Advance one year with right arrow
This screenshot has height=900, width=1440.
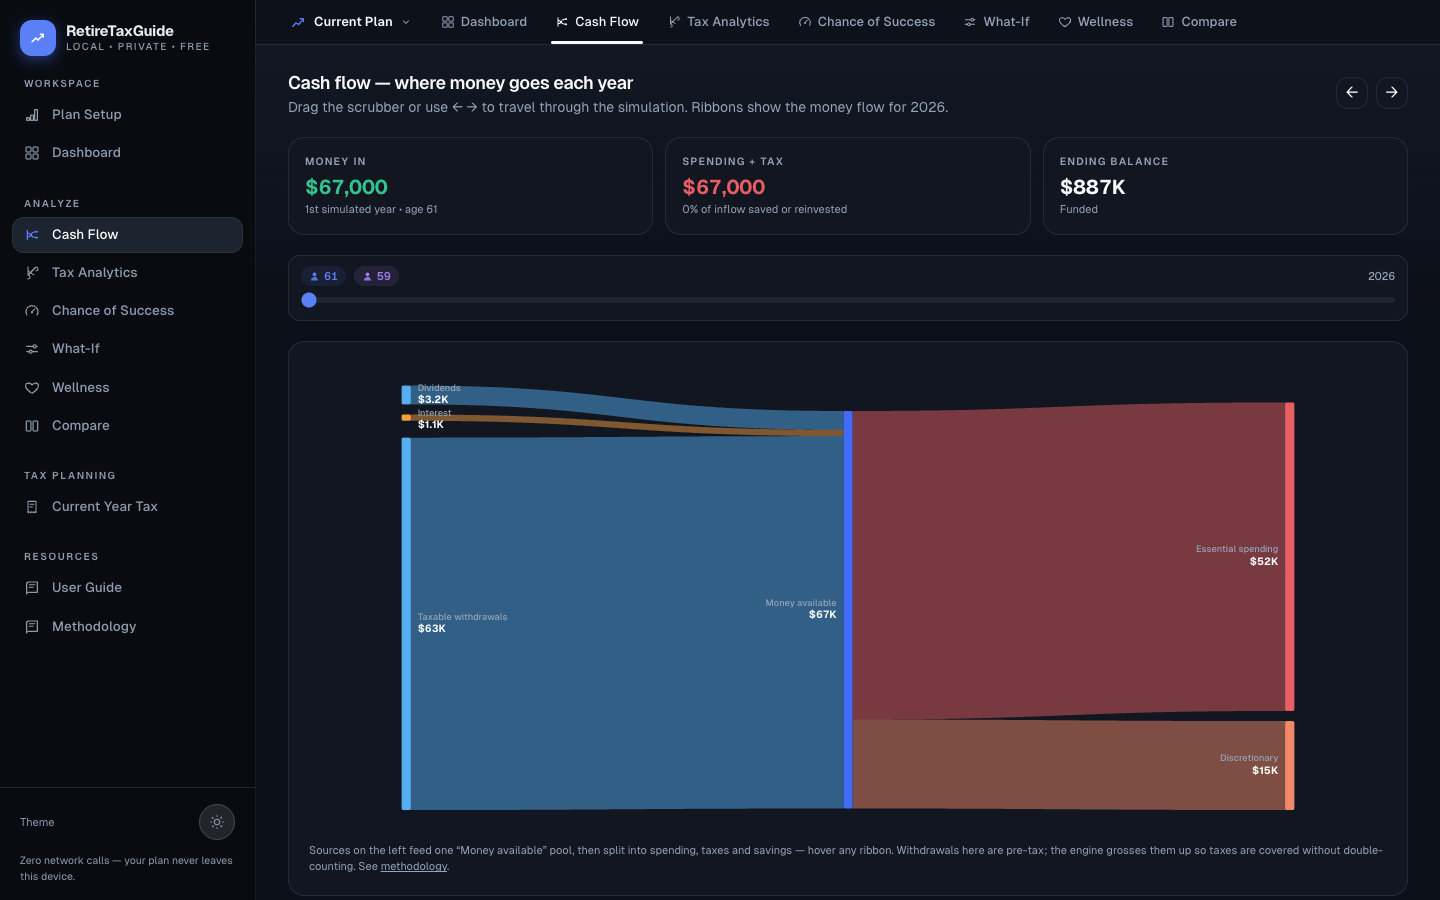(x=1392, y=93)
